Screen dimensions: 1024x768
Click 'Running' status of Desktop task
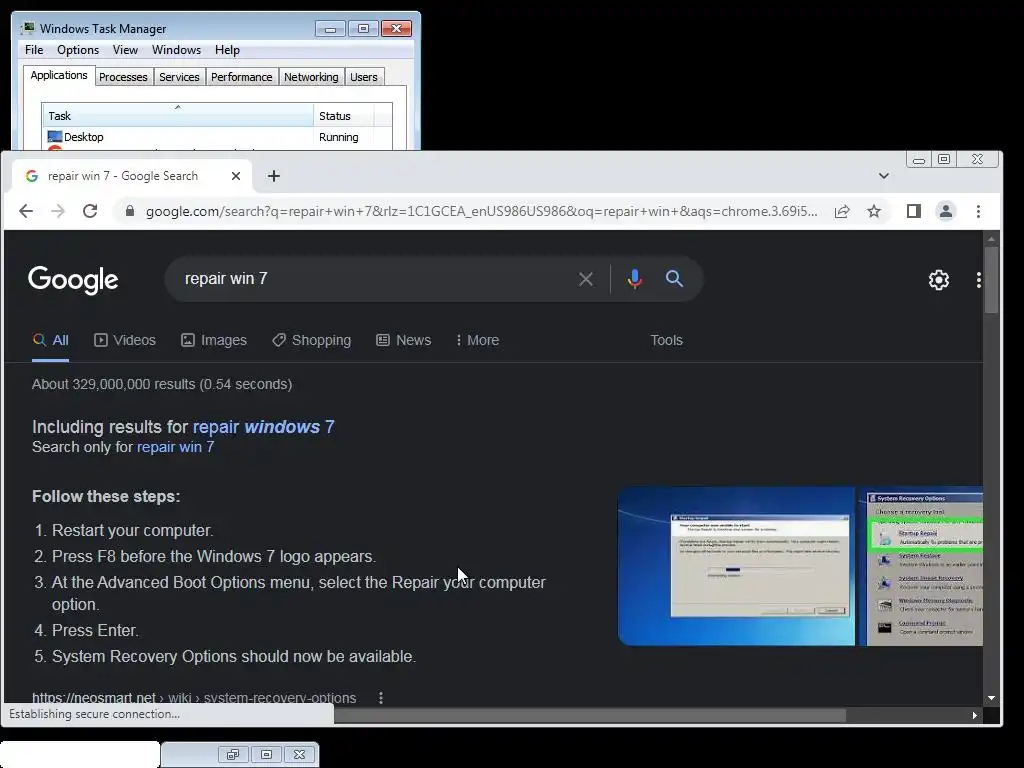(338, 137)
